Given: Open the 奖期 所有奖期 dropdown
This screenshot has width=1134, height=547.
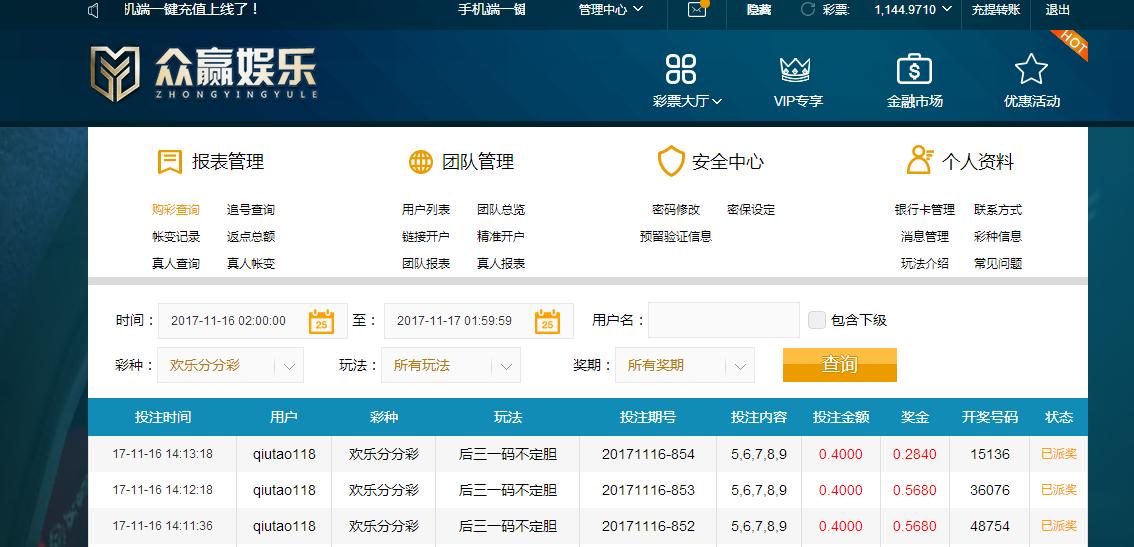Looking at the screenshot, I should click(x=685, y=365).
